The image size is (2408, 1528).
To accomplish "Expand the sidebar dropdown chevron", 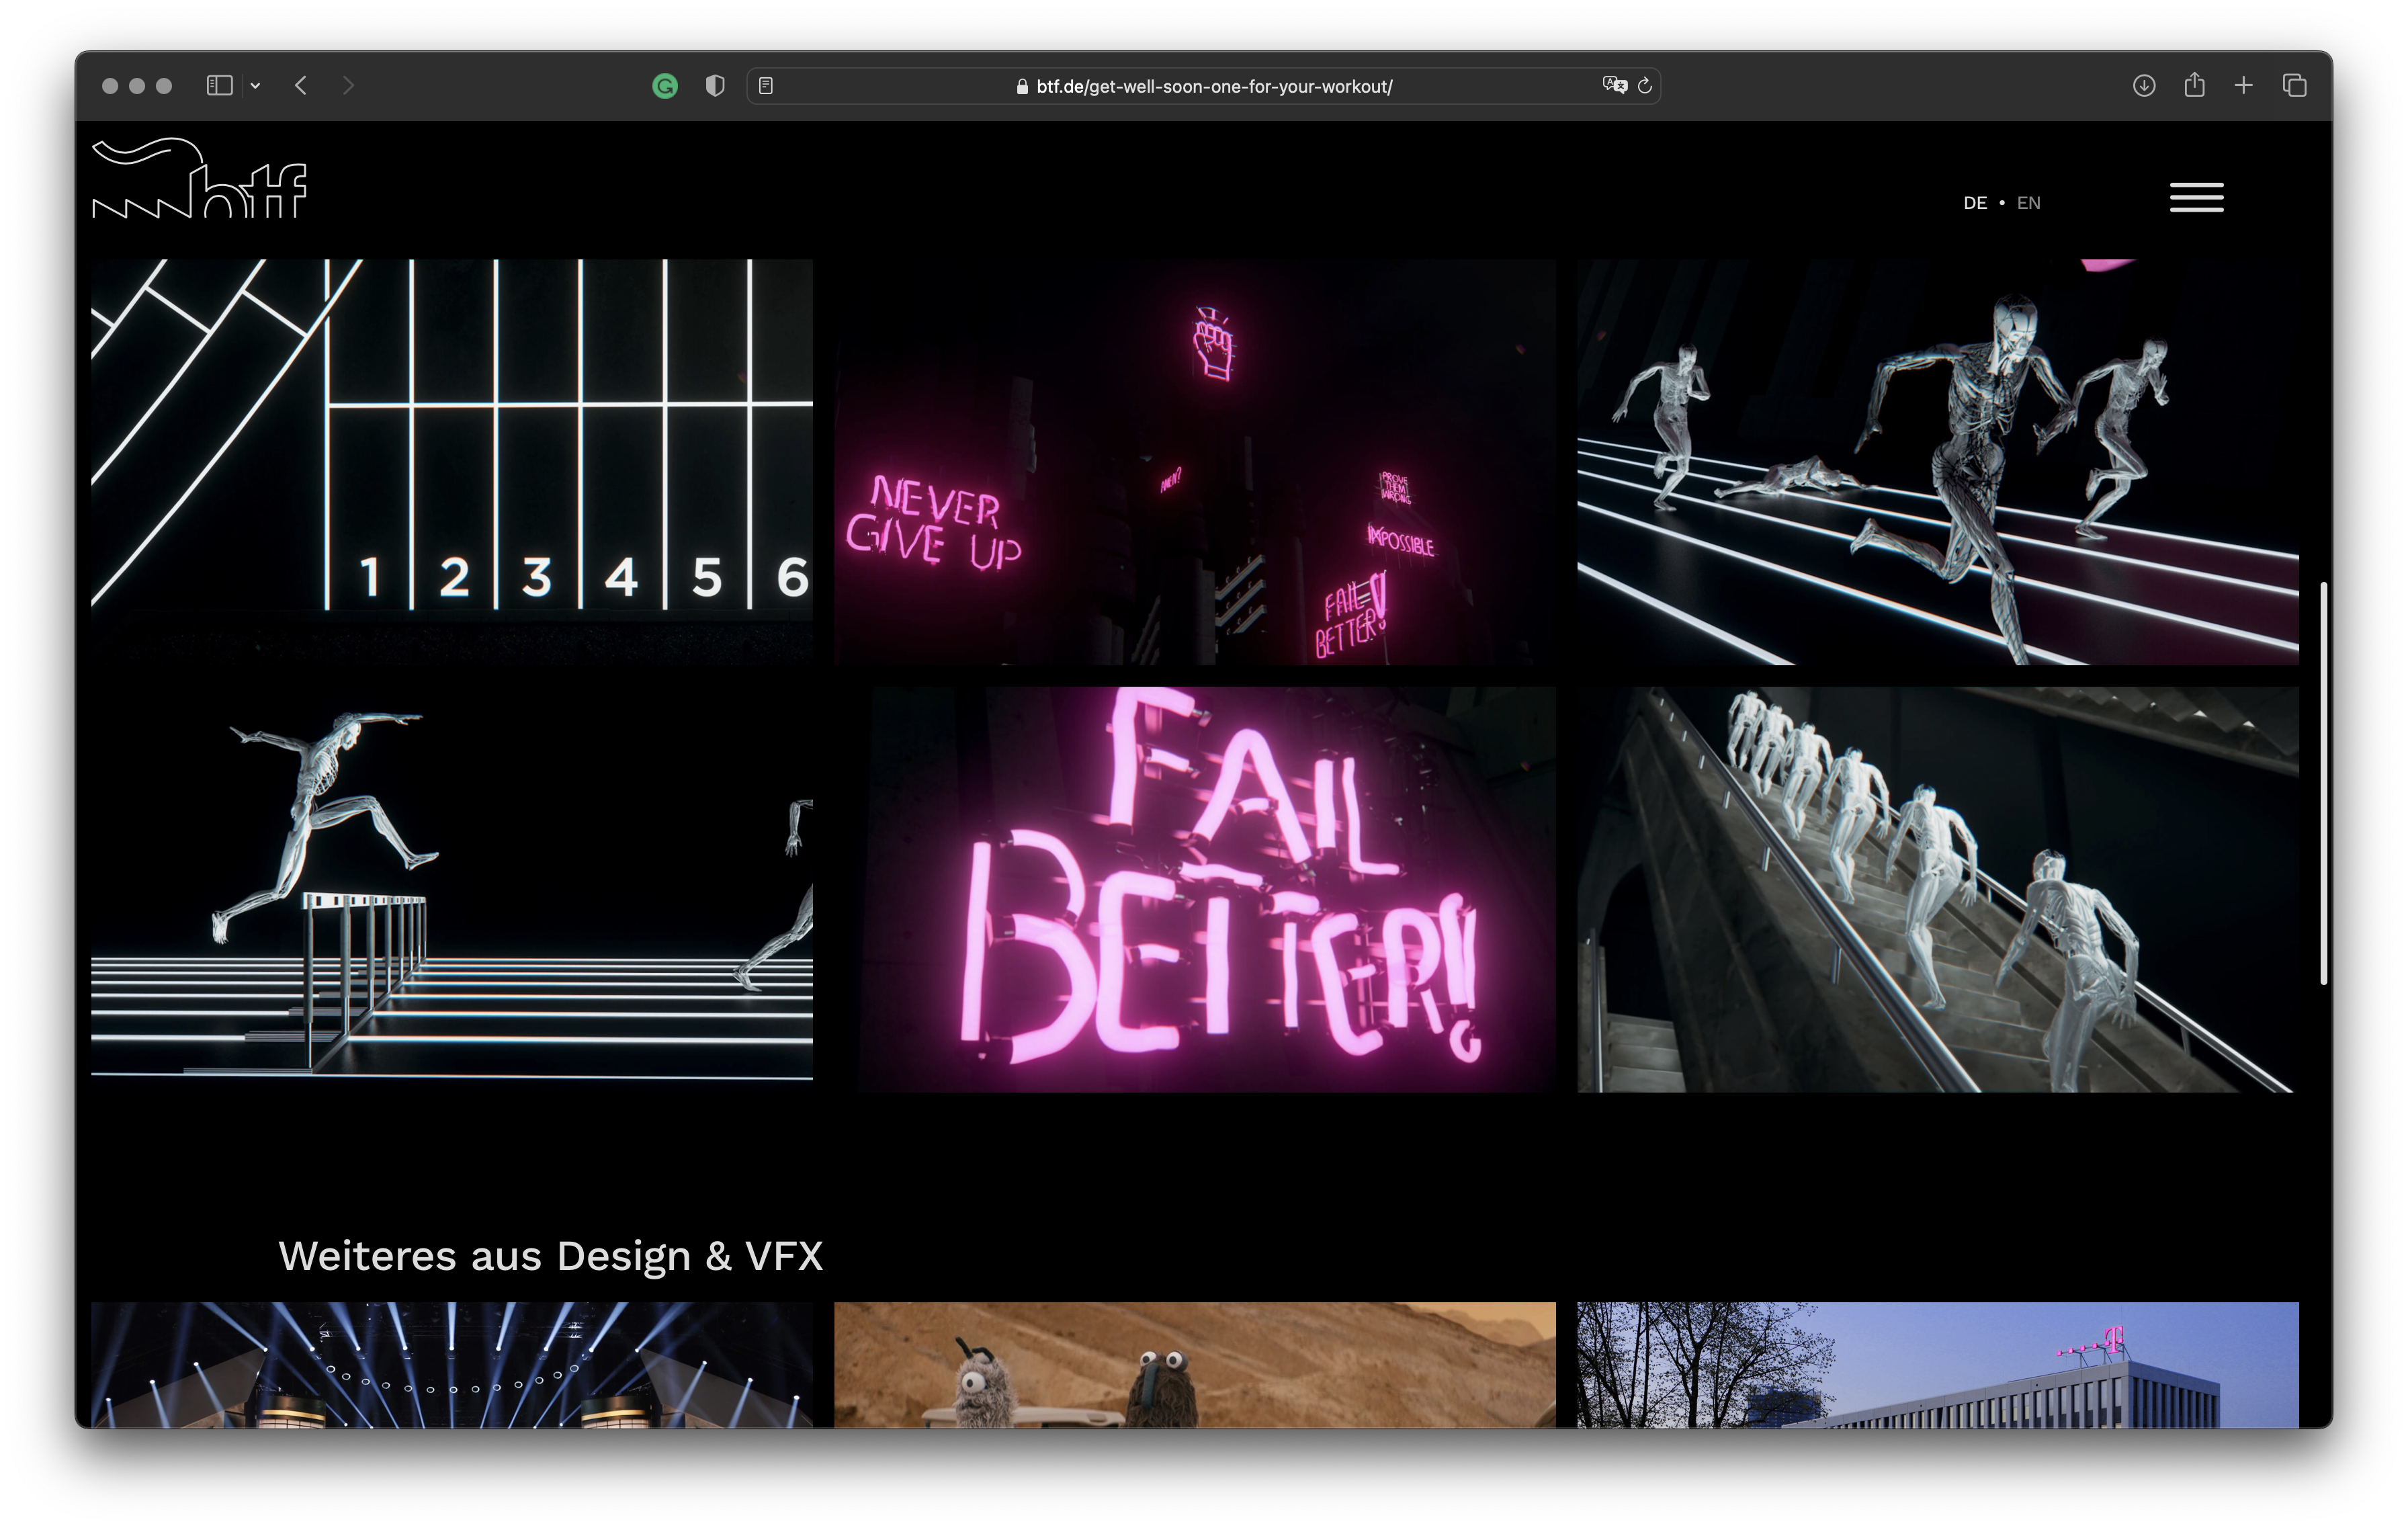I will click(256, 86).
